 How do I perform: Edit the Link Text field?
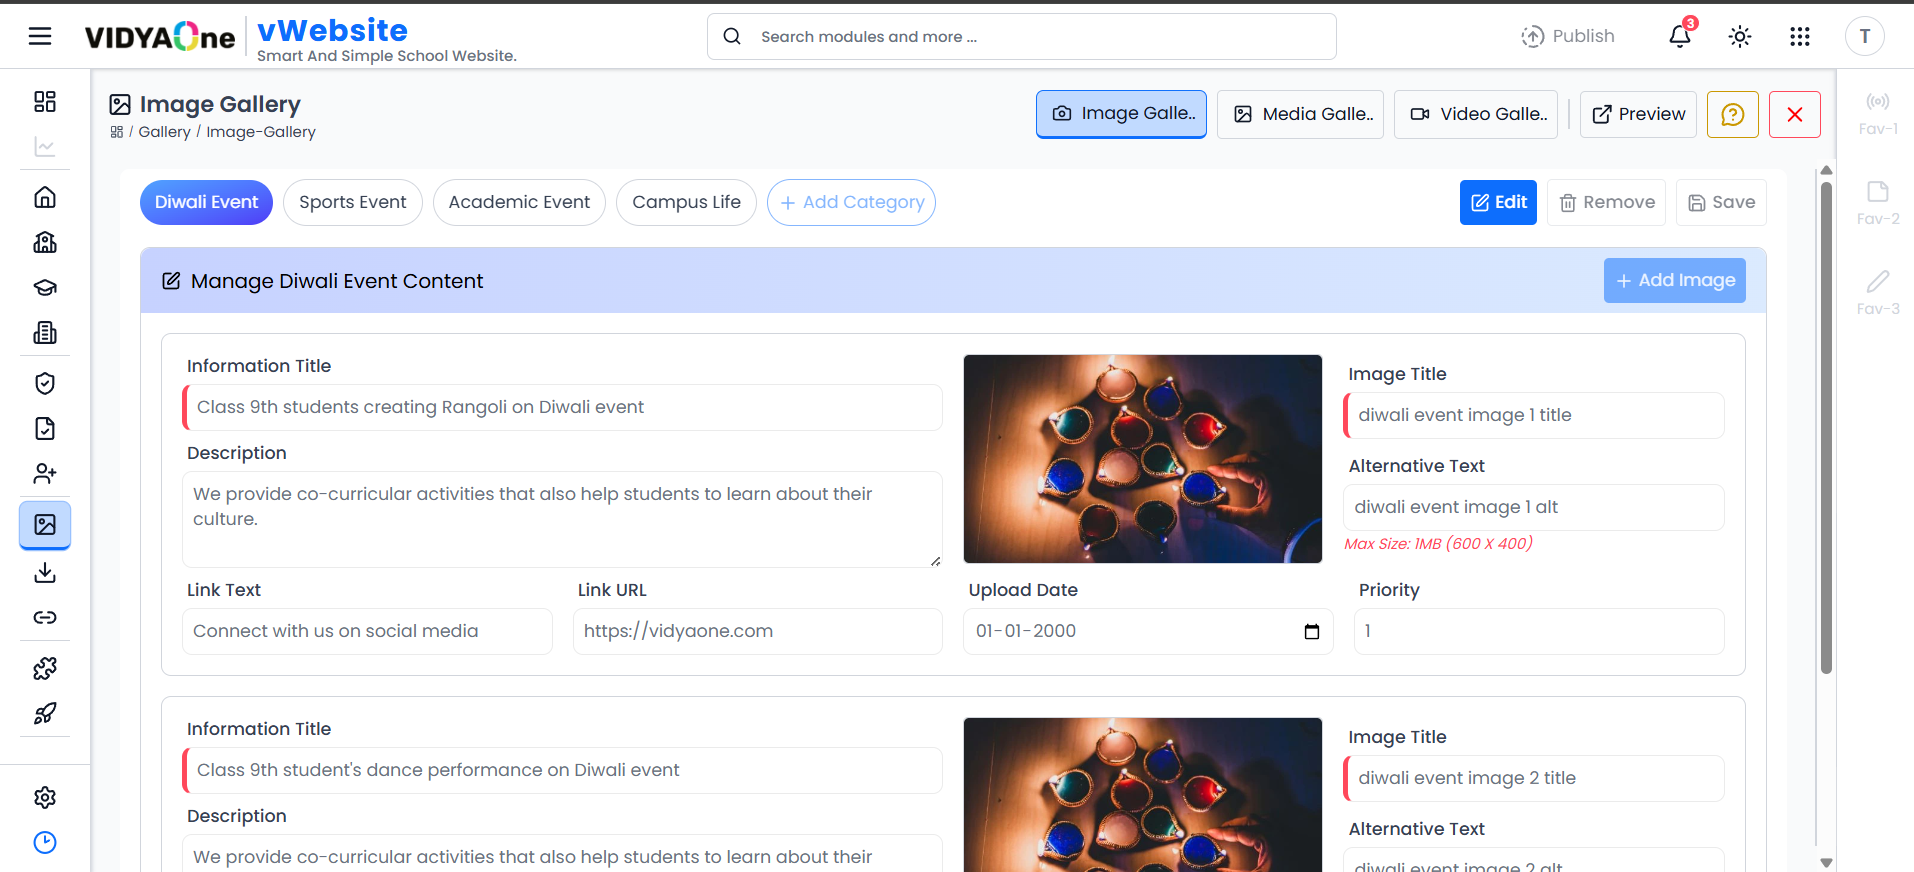367,631
